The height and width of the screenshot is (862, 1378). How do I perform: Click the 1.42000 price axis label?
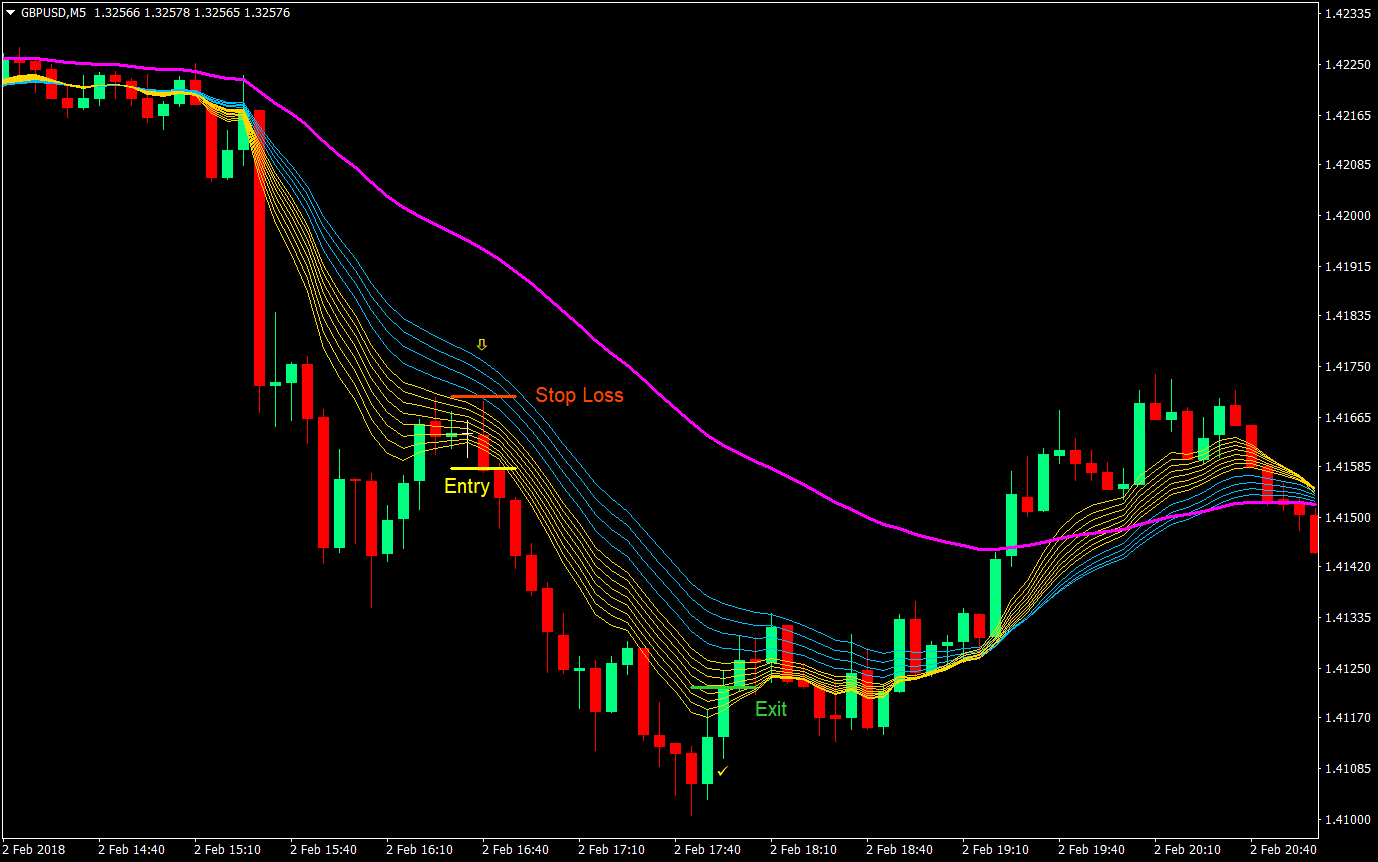click(1346, 216)
